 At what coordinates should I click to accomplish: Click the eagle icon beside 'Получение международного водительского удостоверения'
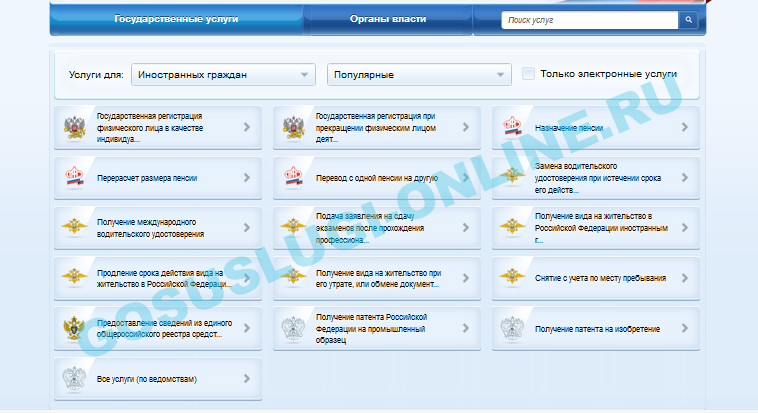(x=74, y=228)
